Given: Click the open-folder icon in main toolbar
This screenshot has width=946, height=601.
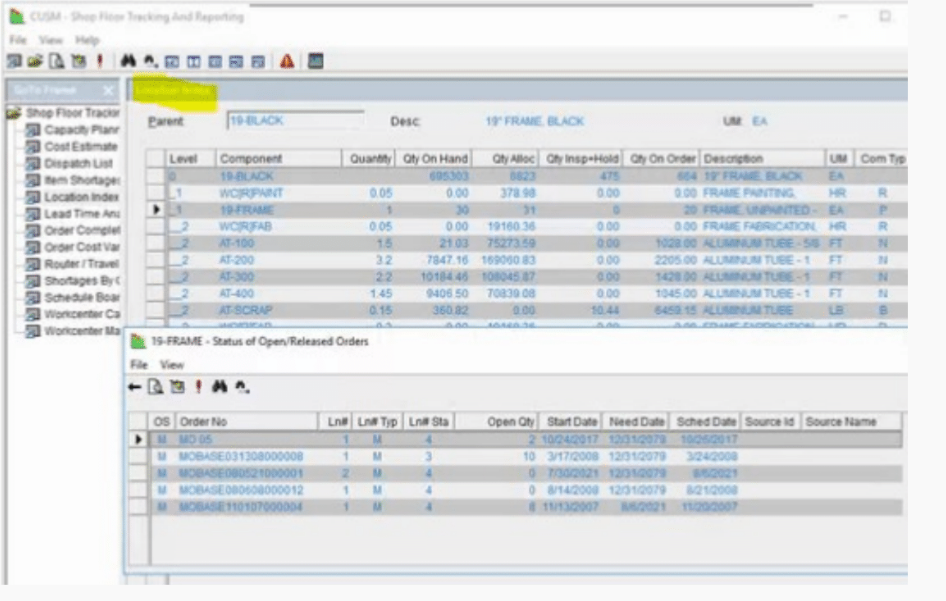Looking at the screenshot, I should (x=35, y=60).
